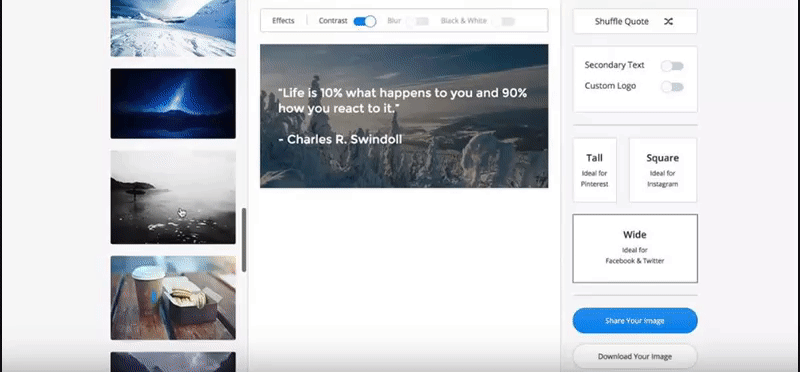Image resolution: width=800 pixels, height=372 pixels.
Task: Click Download Your Image
Action: pos(635,357)
